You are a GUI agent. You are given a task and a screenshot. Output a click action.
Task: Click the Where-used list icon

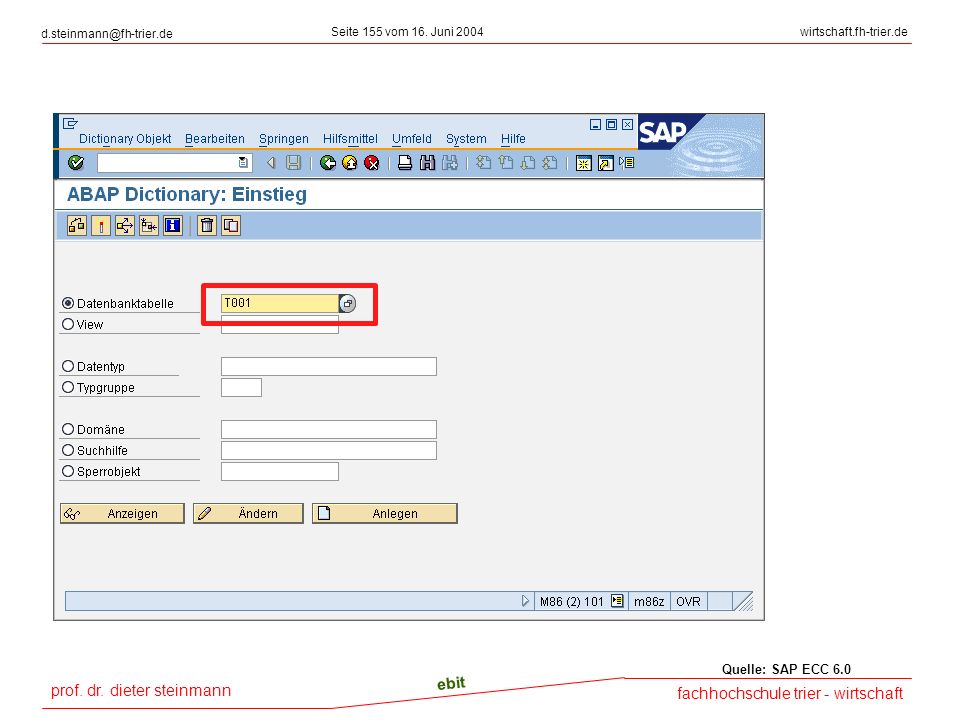pos(125,226)
